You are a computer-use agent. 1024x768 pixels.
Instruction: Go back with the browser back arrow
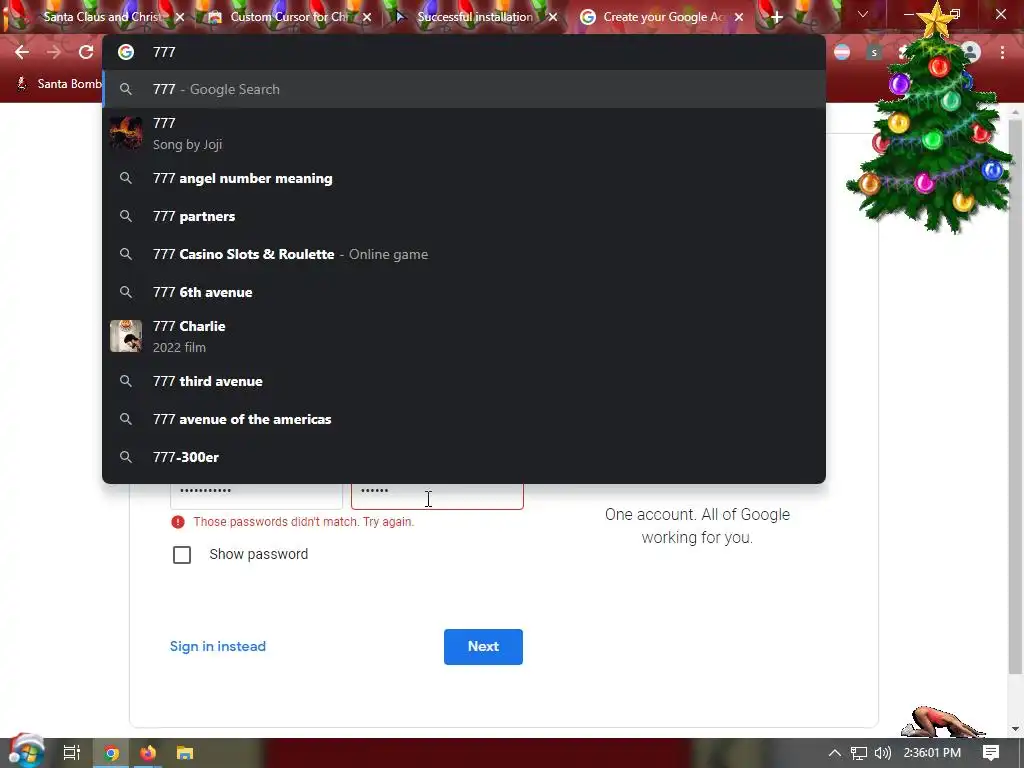click(22, 52)
